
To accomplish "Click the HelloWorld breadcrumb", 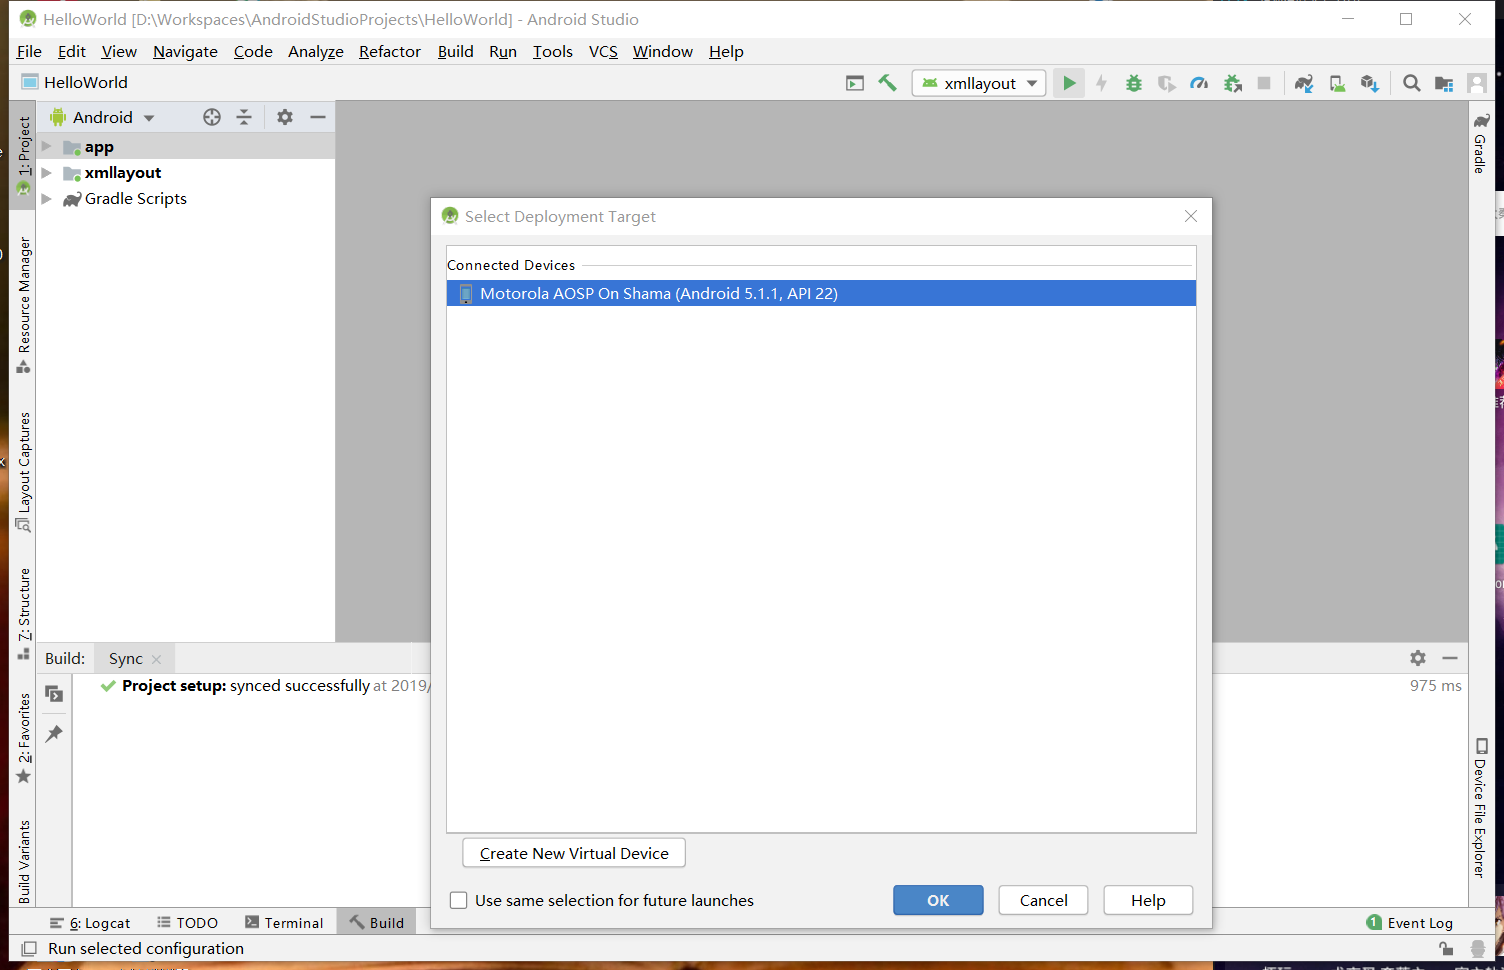I will (x=75, y=82).
